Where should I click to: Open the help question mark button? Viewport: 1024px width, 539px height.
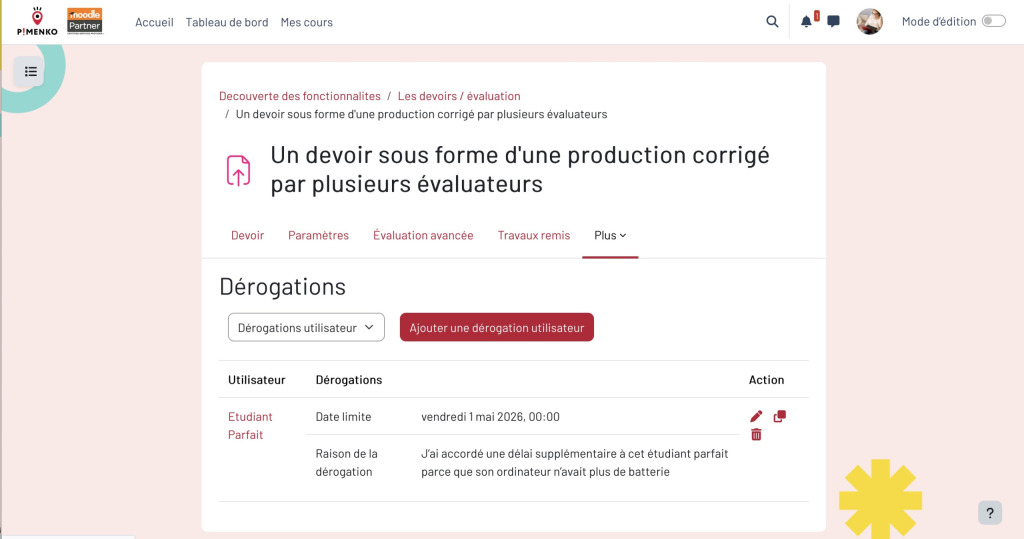990,513
